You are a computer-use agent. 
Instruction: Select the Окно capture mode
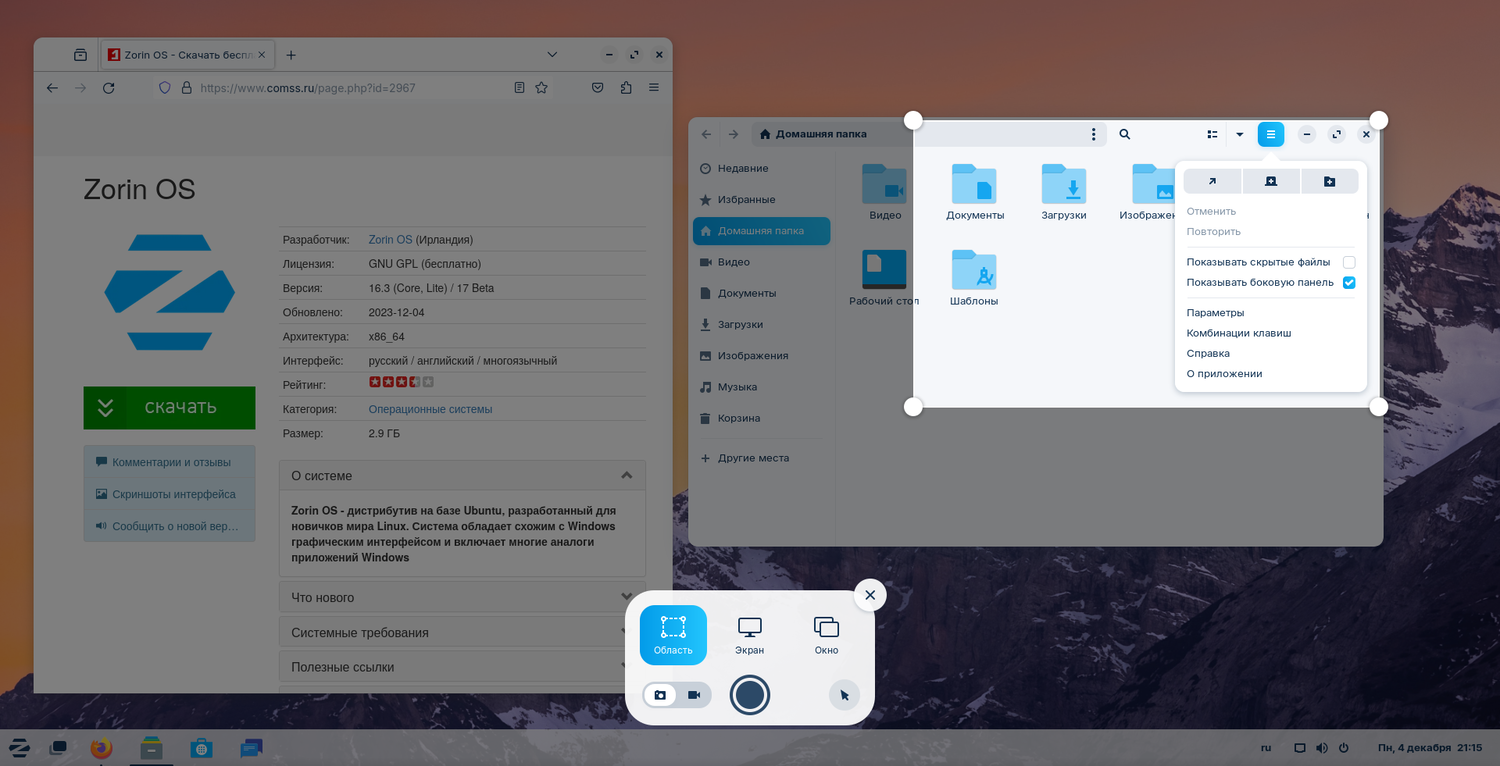click(x=826, y=635)
